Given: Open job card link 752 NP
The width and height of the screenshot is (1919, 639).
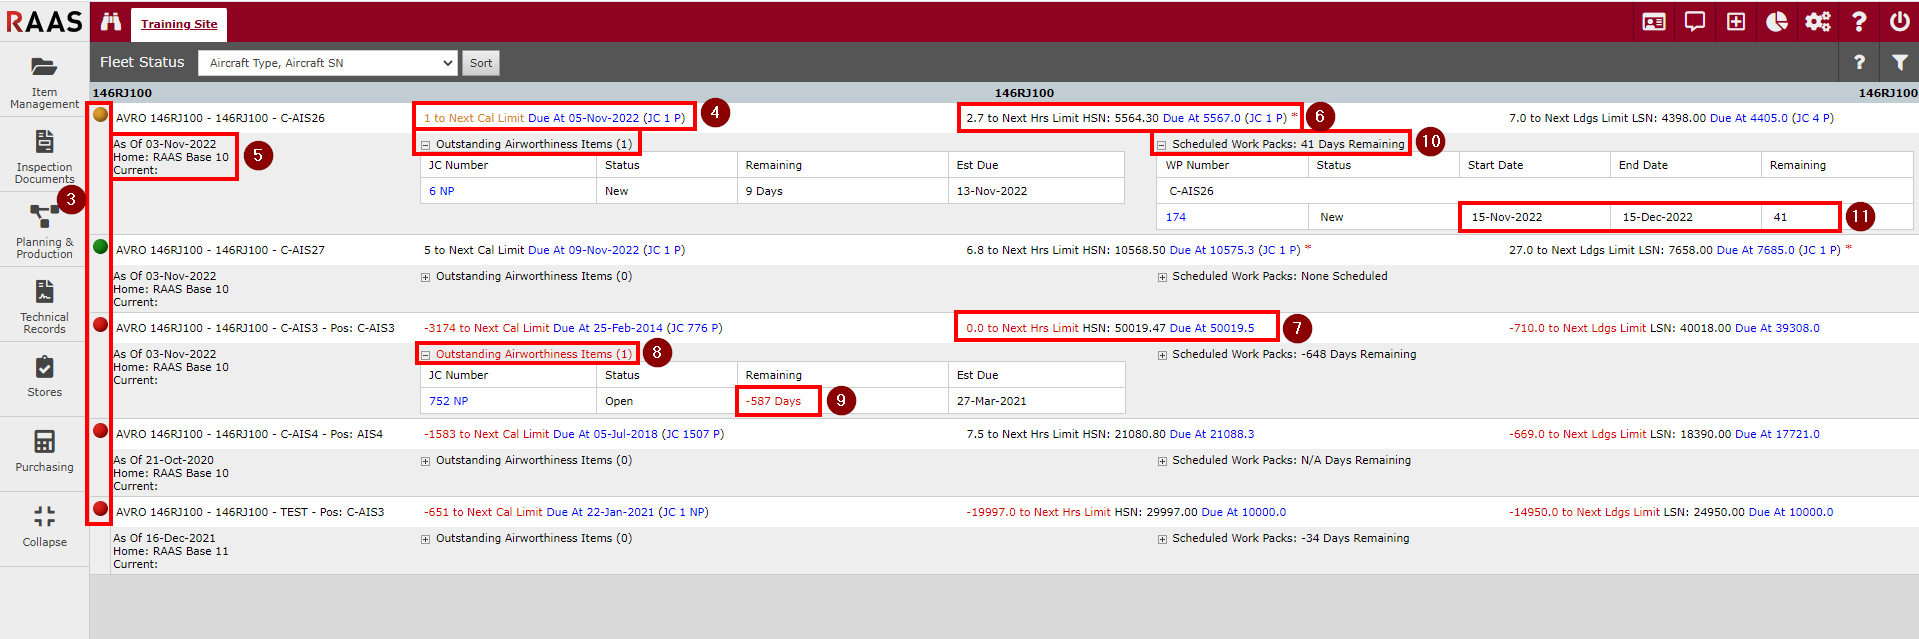Looking at the screenshot, I should point(448,401).
